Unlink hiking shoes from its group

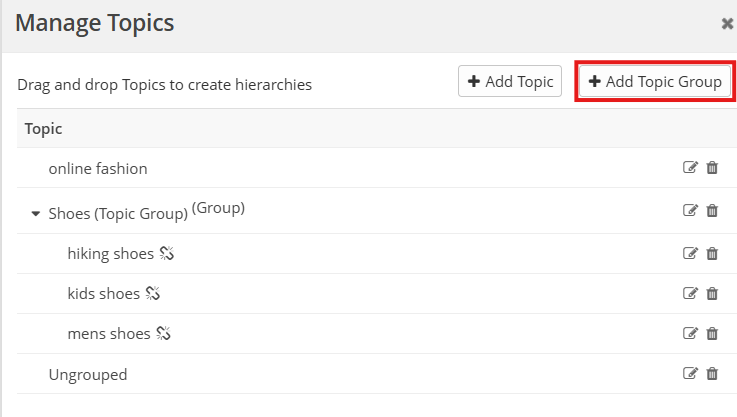[167, 254]
